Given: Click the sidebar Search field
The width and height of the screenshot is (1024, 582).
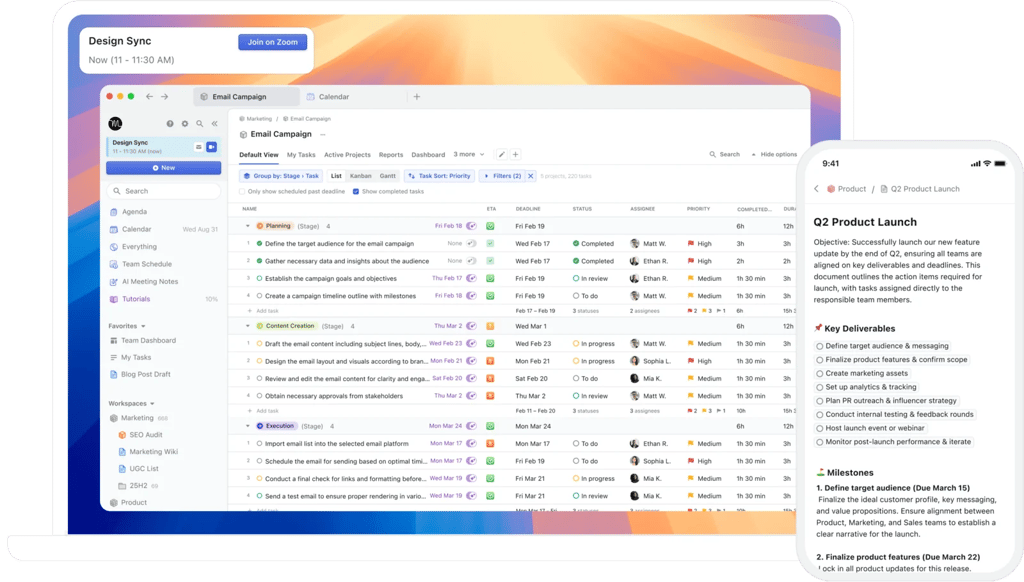Looking at the screenshot, I should (x=163, y=191).
